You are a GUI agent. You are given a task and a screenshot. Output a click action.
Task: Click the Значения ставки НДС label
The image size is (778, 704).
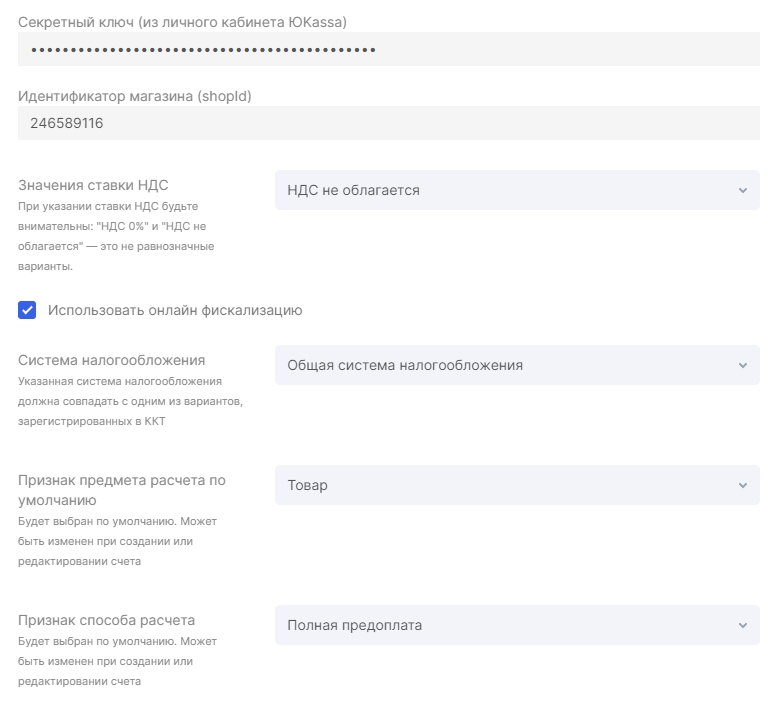pos(93,185)
